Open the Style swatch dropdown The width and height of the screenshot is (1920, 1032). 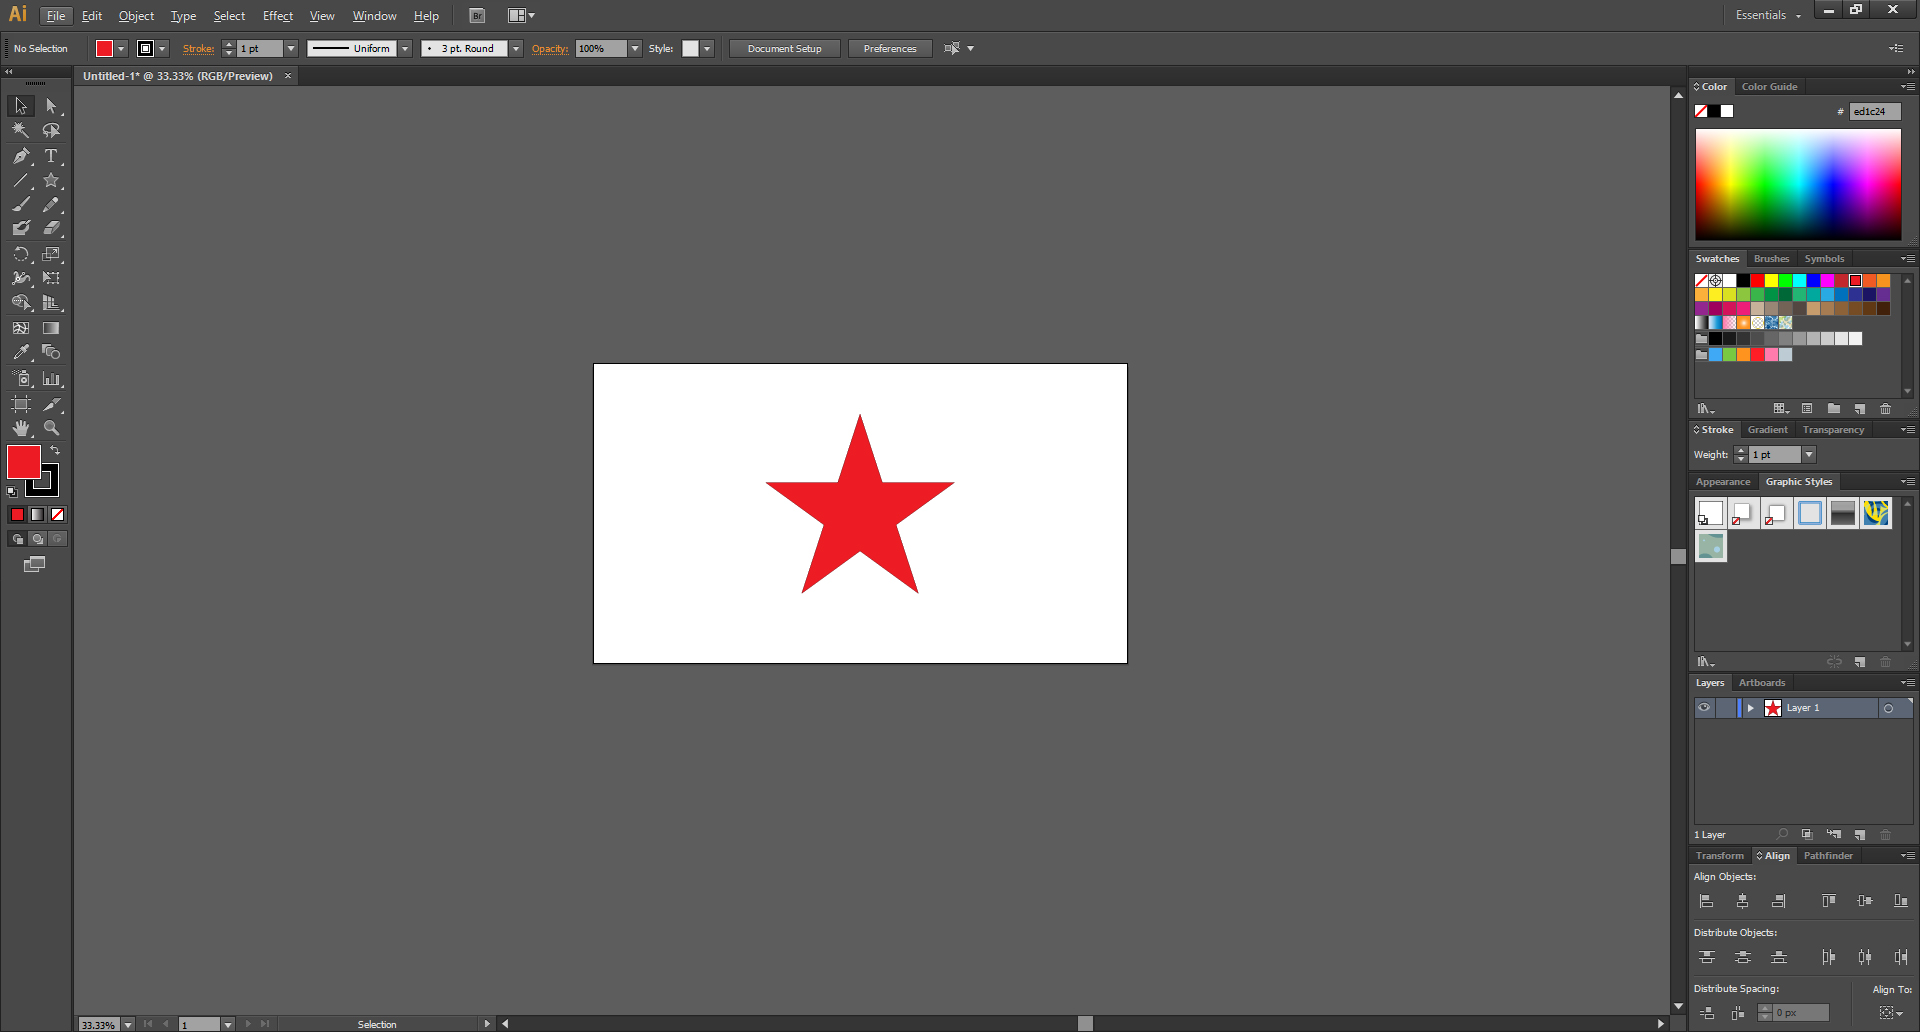point(707,48)
